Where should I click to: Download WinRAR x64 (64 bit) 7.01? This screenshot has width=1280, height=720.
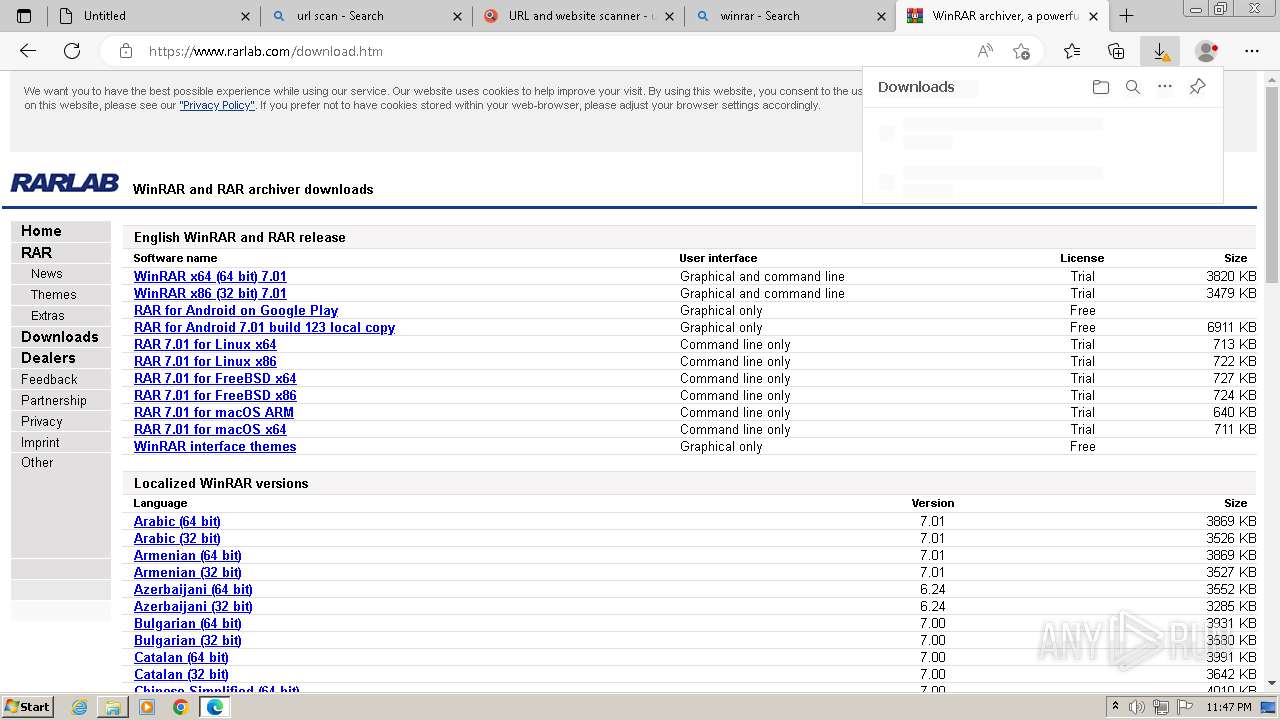210,277
